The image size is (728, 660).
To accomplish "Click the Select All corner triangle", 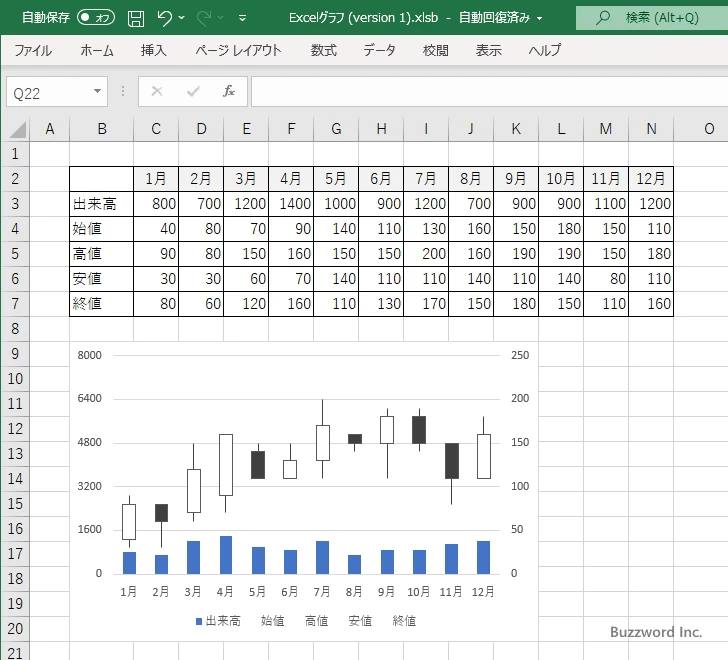I will pos(18,129).
